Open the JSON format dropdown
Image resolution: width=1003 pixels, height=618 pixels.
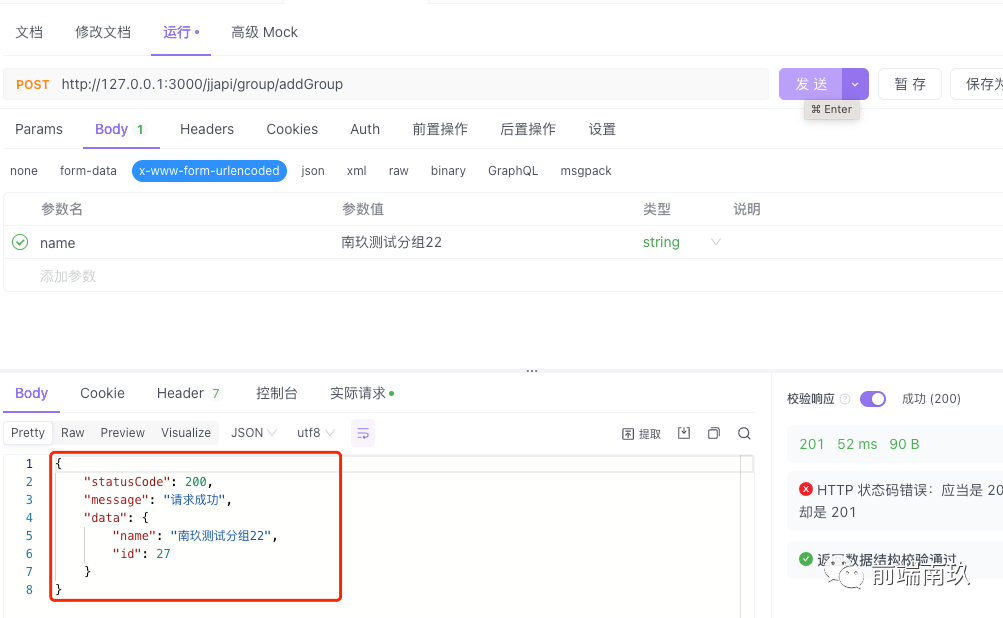click(254, 433)
